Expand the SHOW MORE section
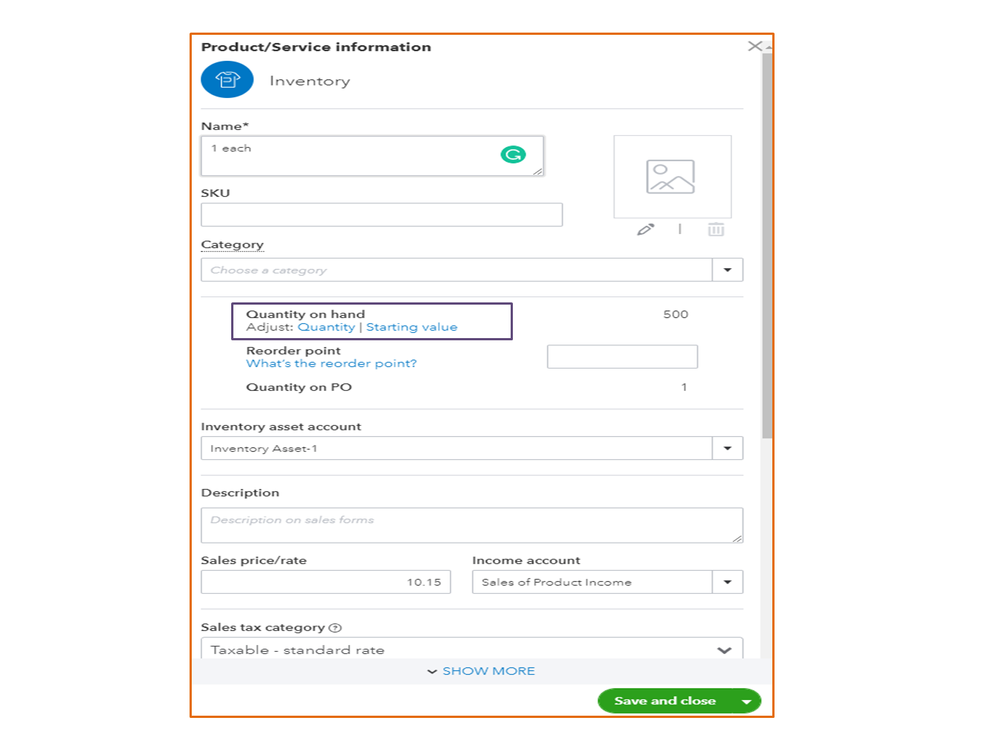This screenshot has width=999, height=749. click(481, 671)
